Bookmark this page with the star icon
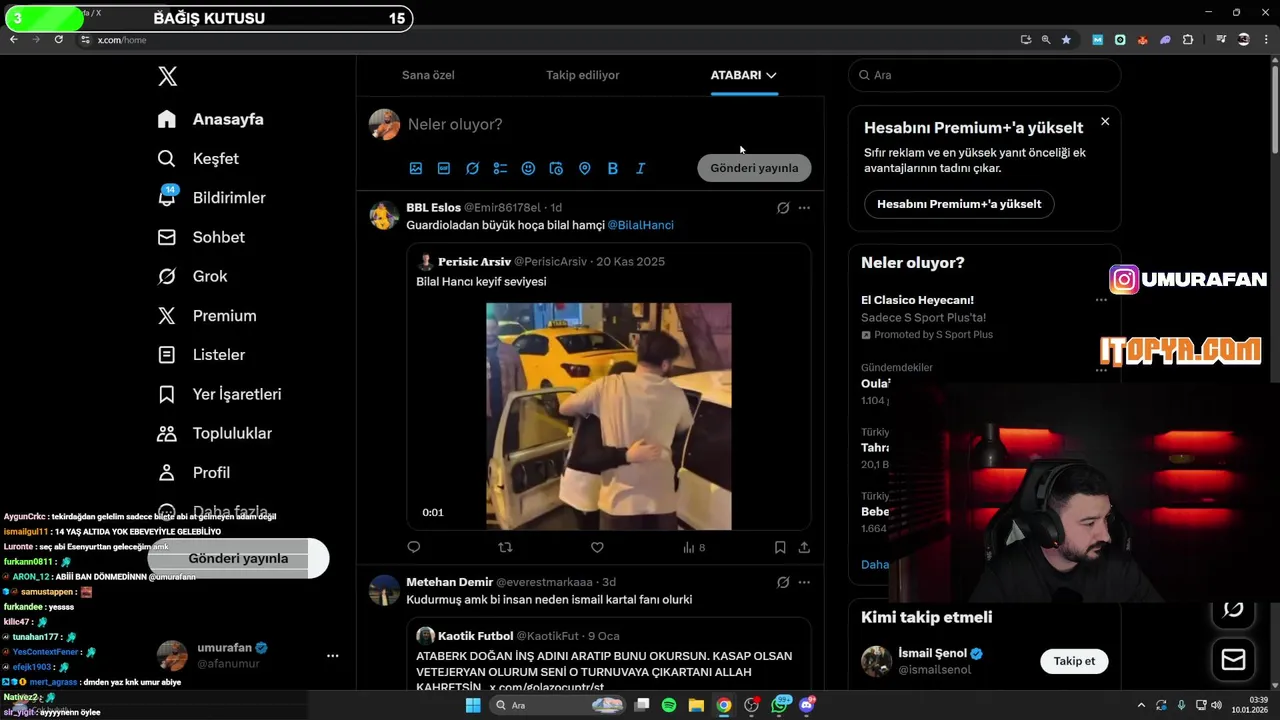Image resolution: width=1280 pixels, height=720 pixels. click(1066, 40)
